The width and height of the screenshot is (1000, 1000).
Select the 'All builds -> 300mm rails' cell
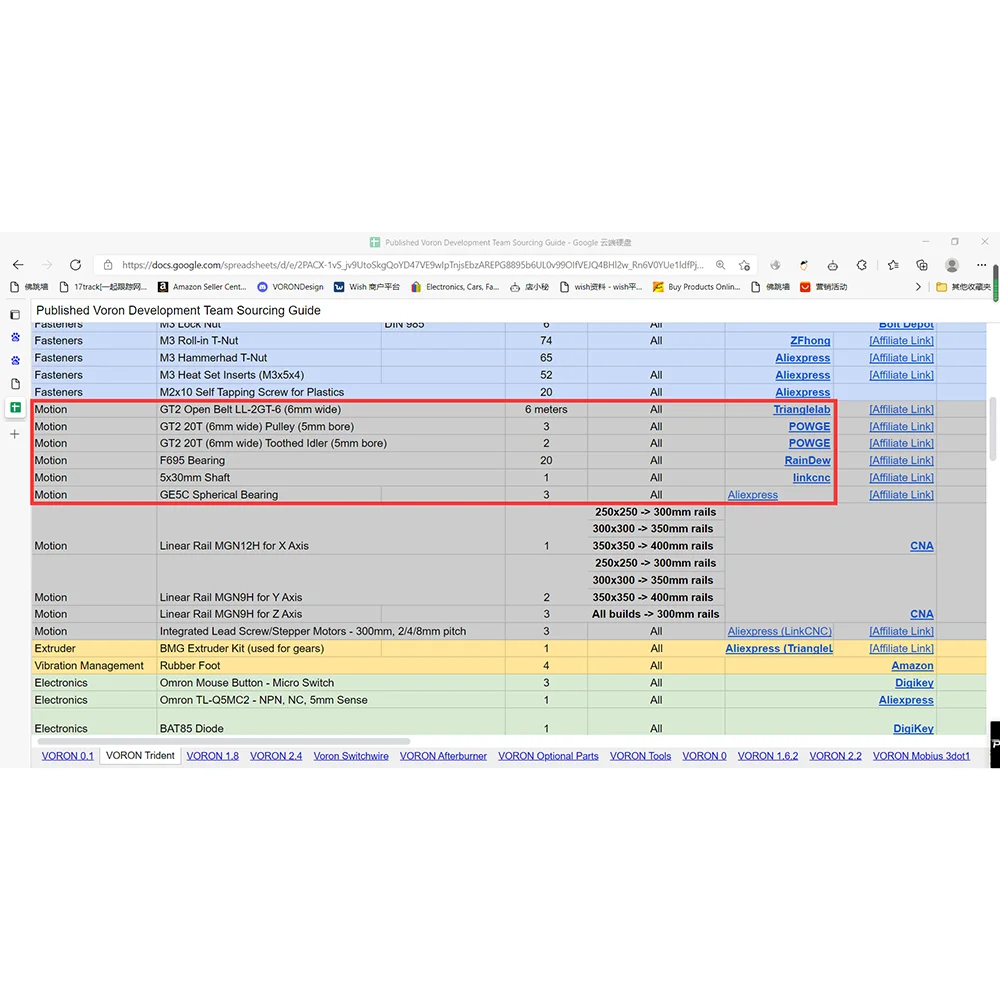pos(656,614)
